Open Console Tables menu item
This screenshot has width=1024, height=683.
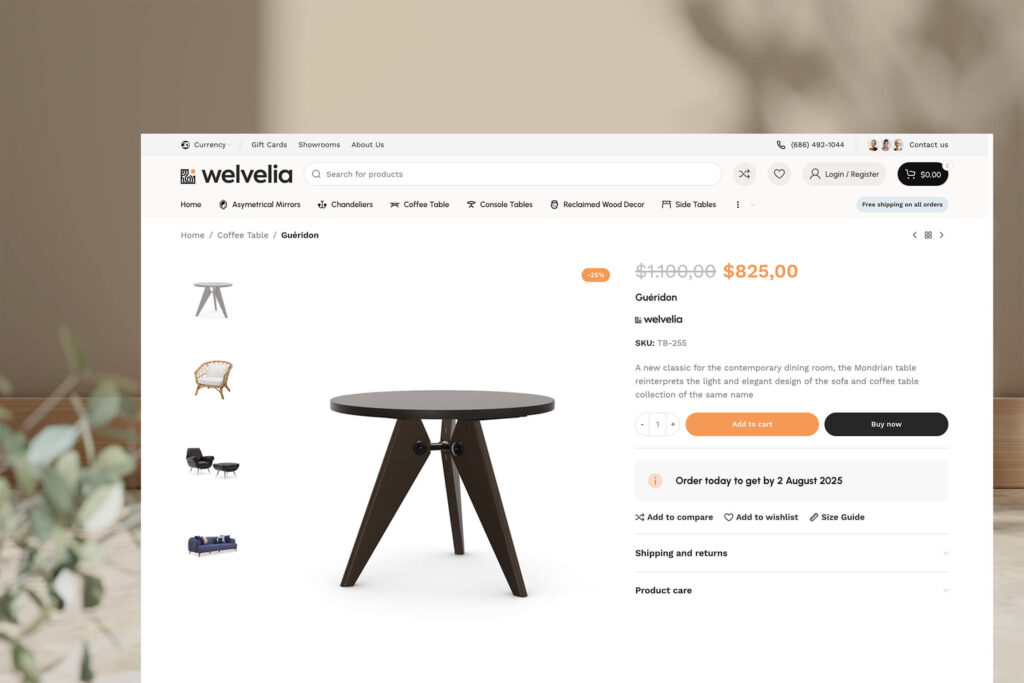[x=500, y=204]
